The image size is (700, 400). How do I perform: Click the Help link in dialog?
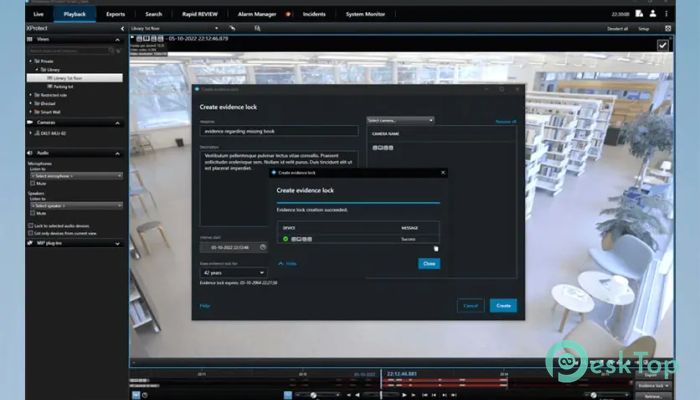tap(204, 306)
